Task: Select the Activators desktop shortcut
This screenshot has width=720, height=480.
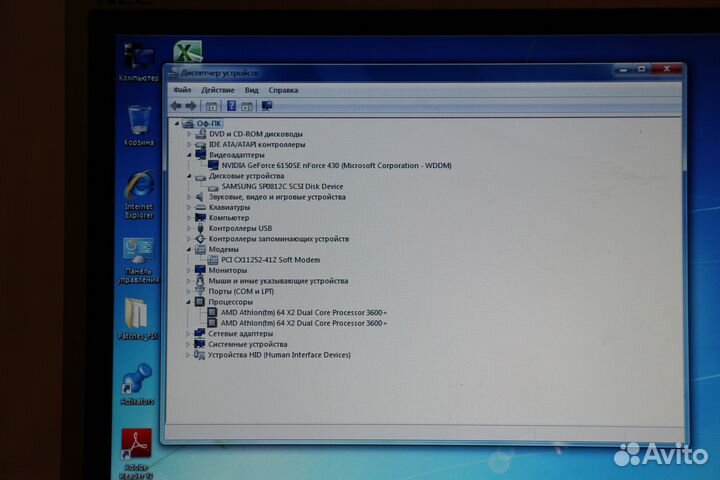Action: coord(137,384)
